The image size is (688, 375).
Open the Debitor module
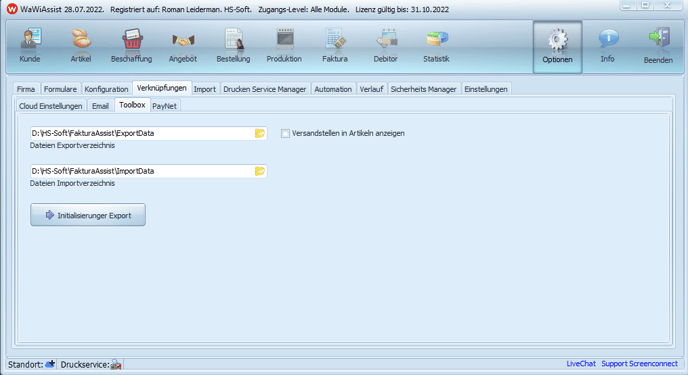[386, 46]
